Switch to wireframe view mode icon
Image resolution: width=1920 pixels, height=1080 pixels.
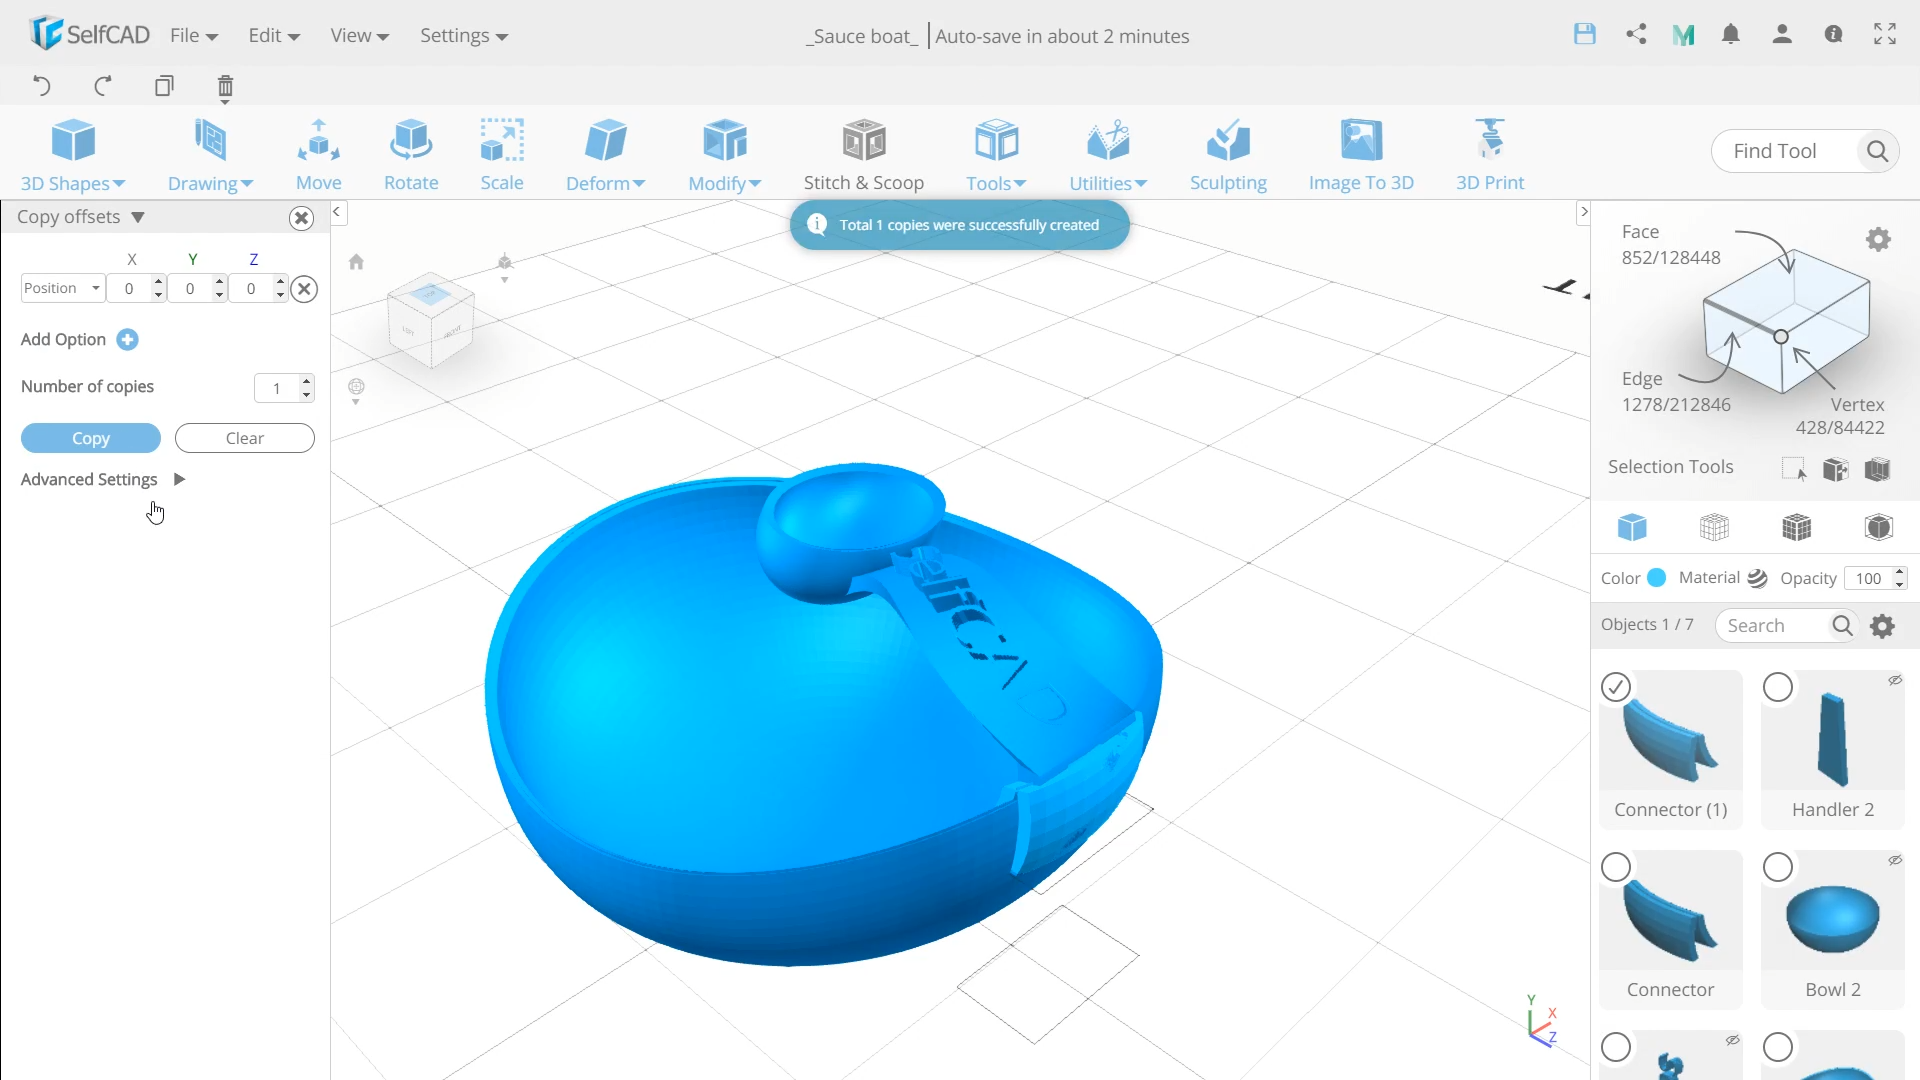1714,527
